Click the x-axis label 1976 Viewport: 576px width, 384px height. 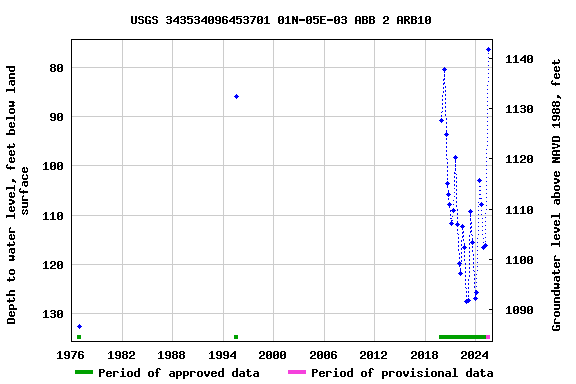click(x=70, y=355)
